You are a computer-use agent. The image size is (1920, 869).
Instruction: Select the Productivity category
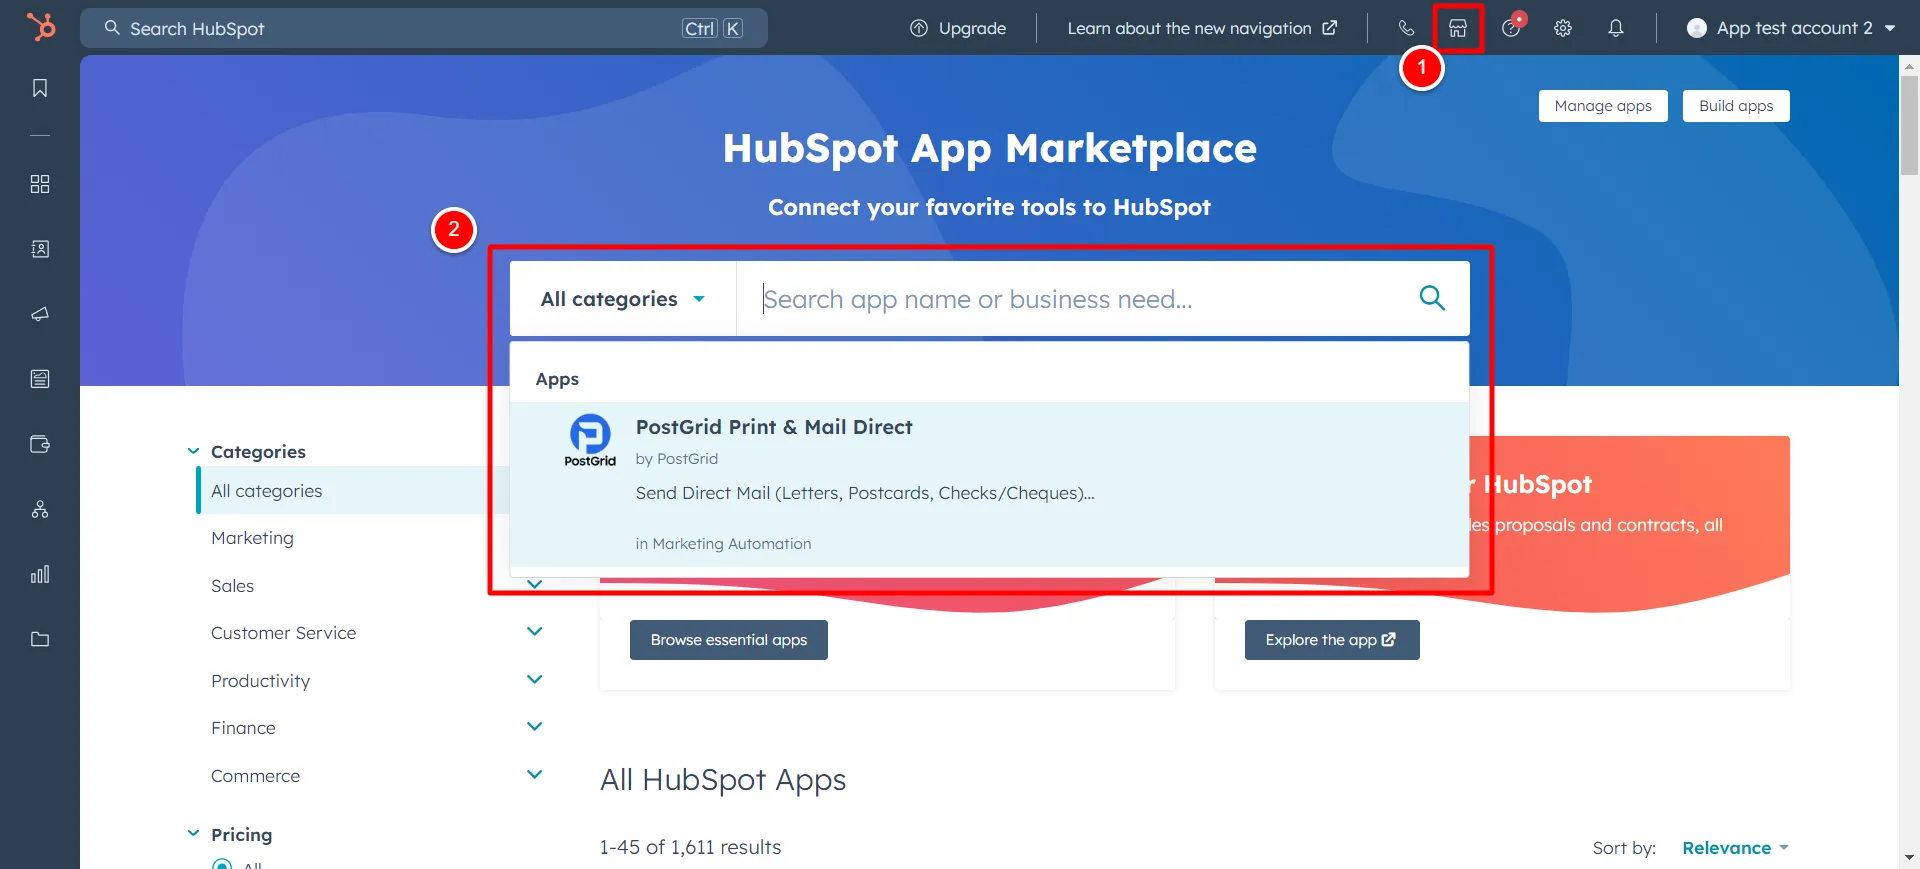pos(260,681)
